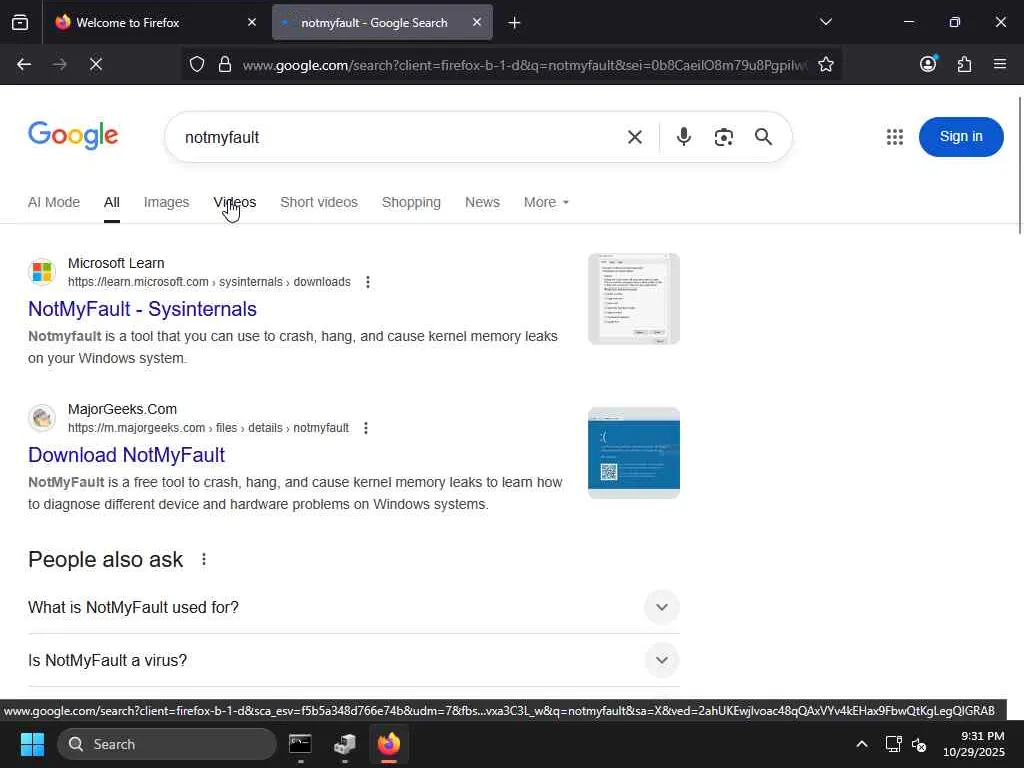Image resolution: width=1024 pixels, height=768 pixels.
Task: Open Firefox from the taskbar
Action: [x=389, y=744]
